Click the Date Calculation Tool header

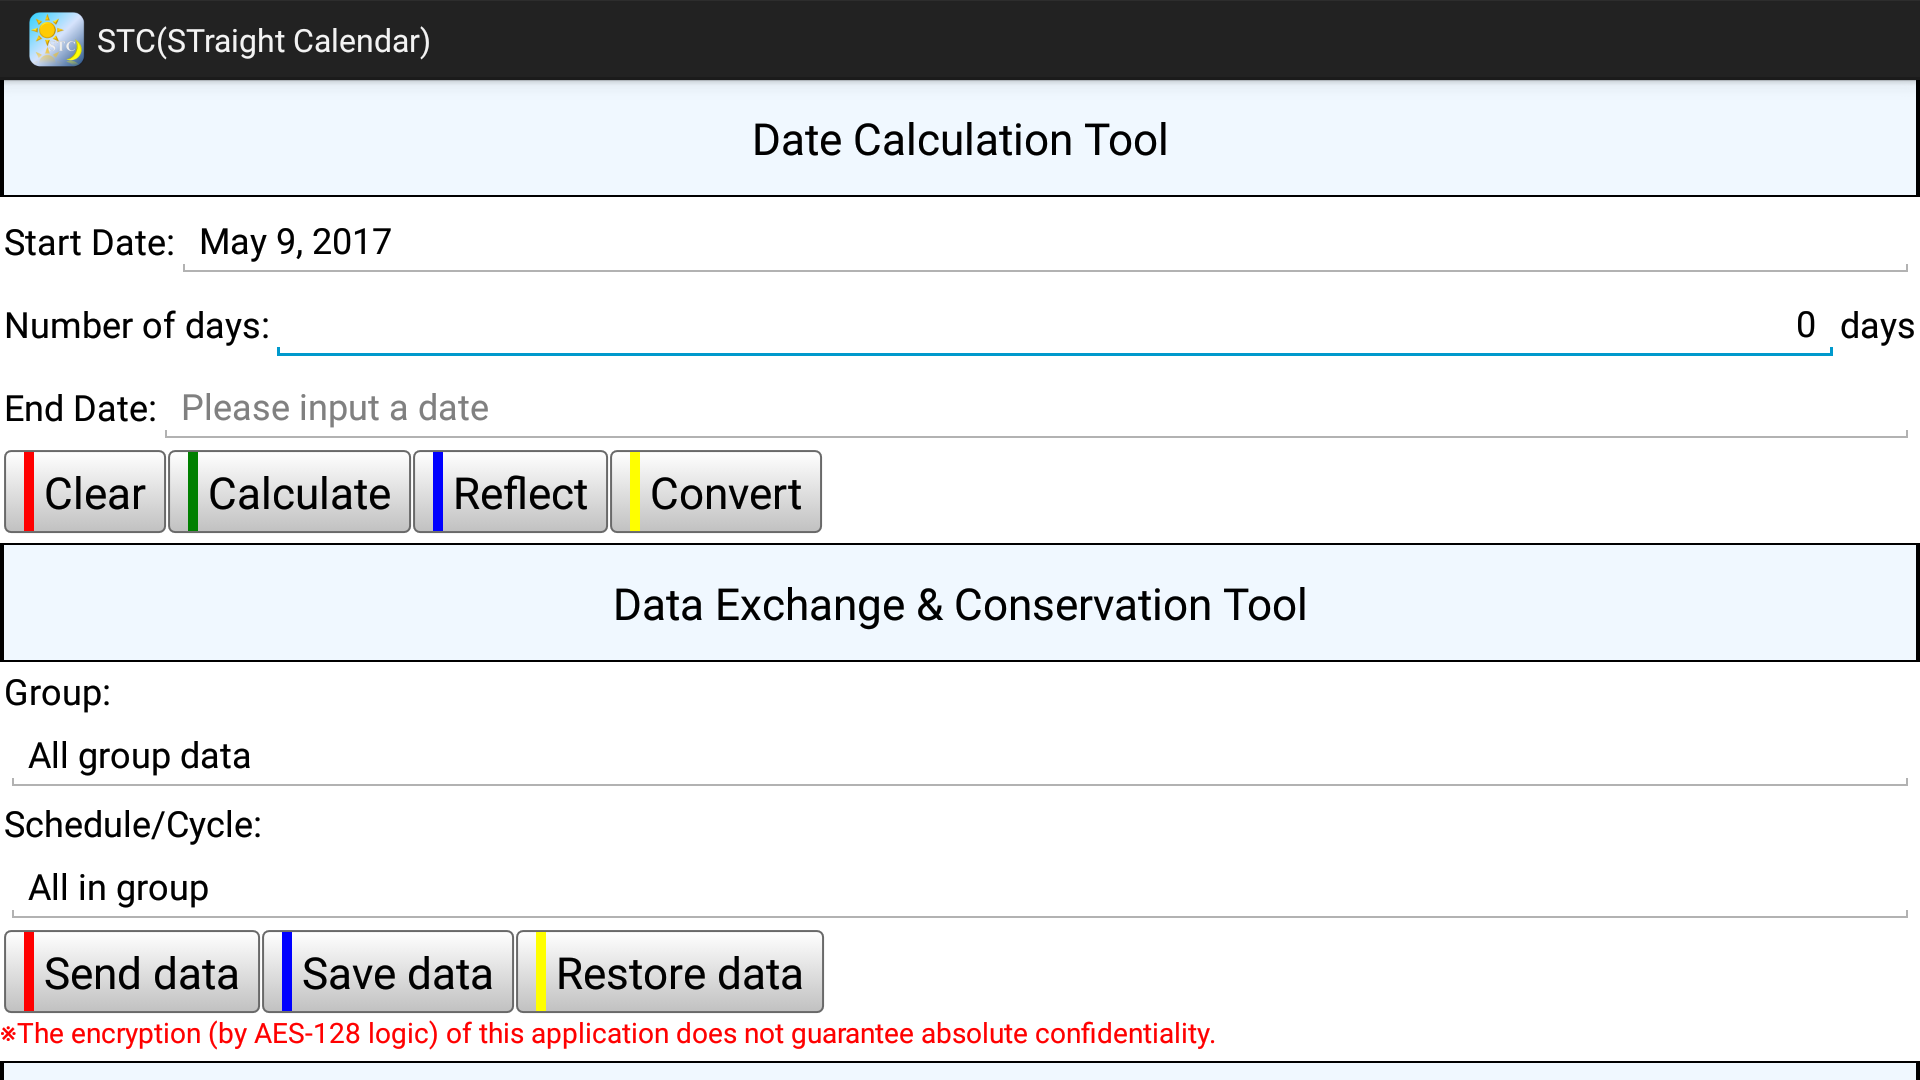click(x=960, y=140)
